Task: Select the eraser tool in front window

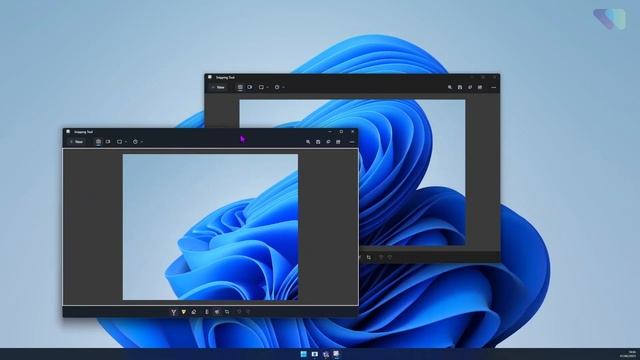Action: (194, 312)
